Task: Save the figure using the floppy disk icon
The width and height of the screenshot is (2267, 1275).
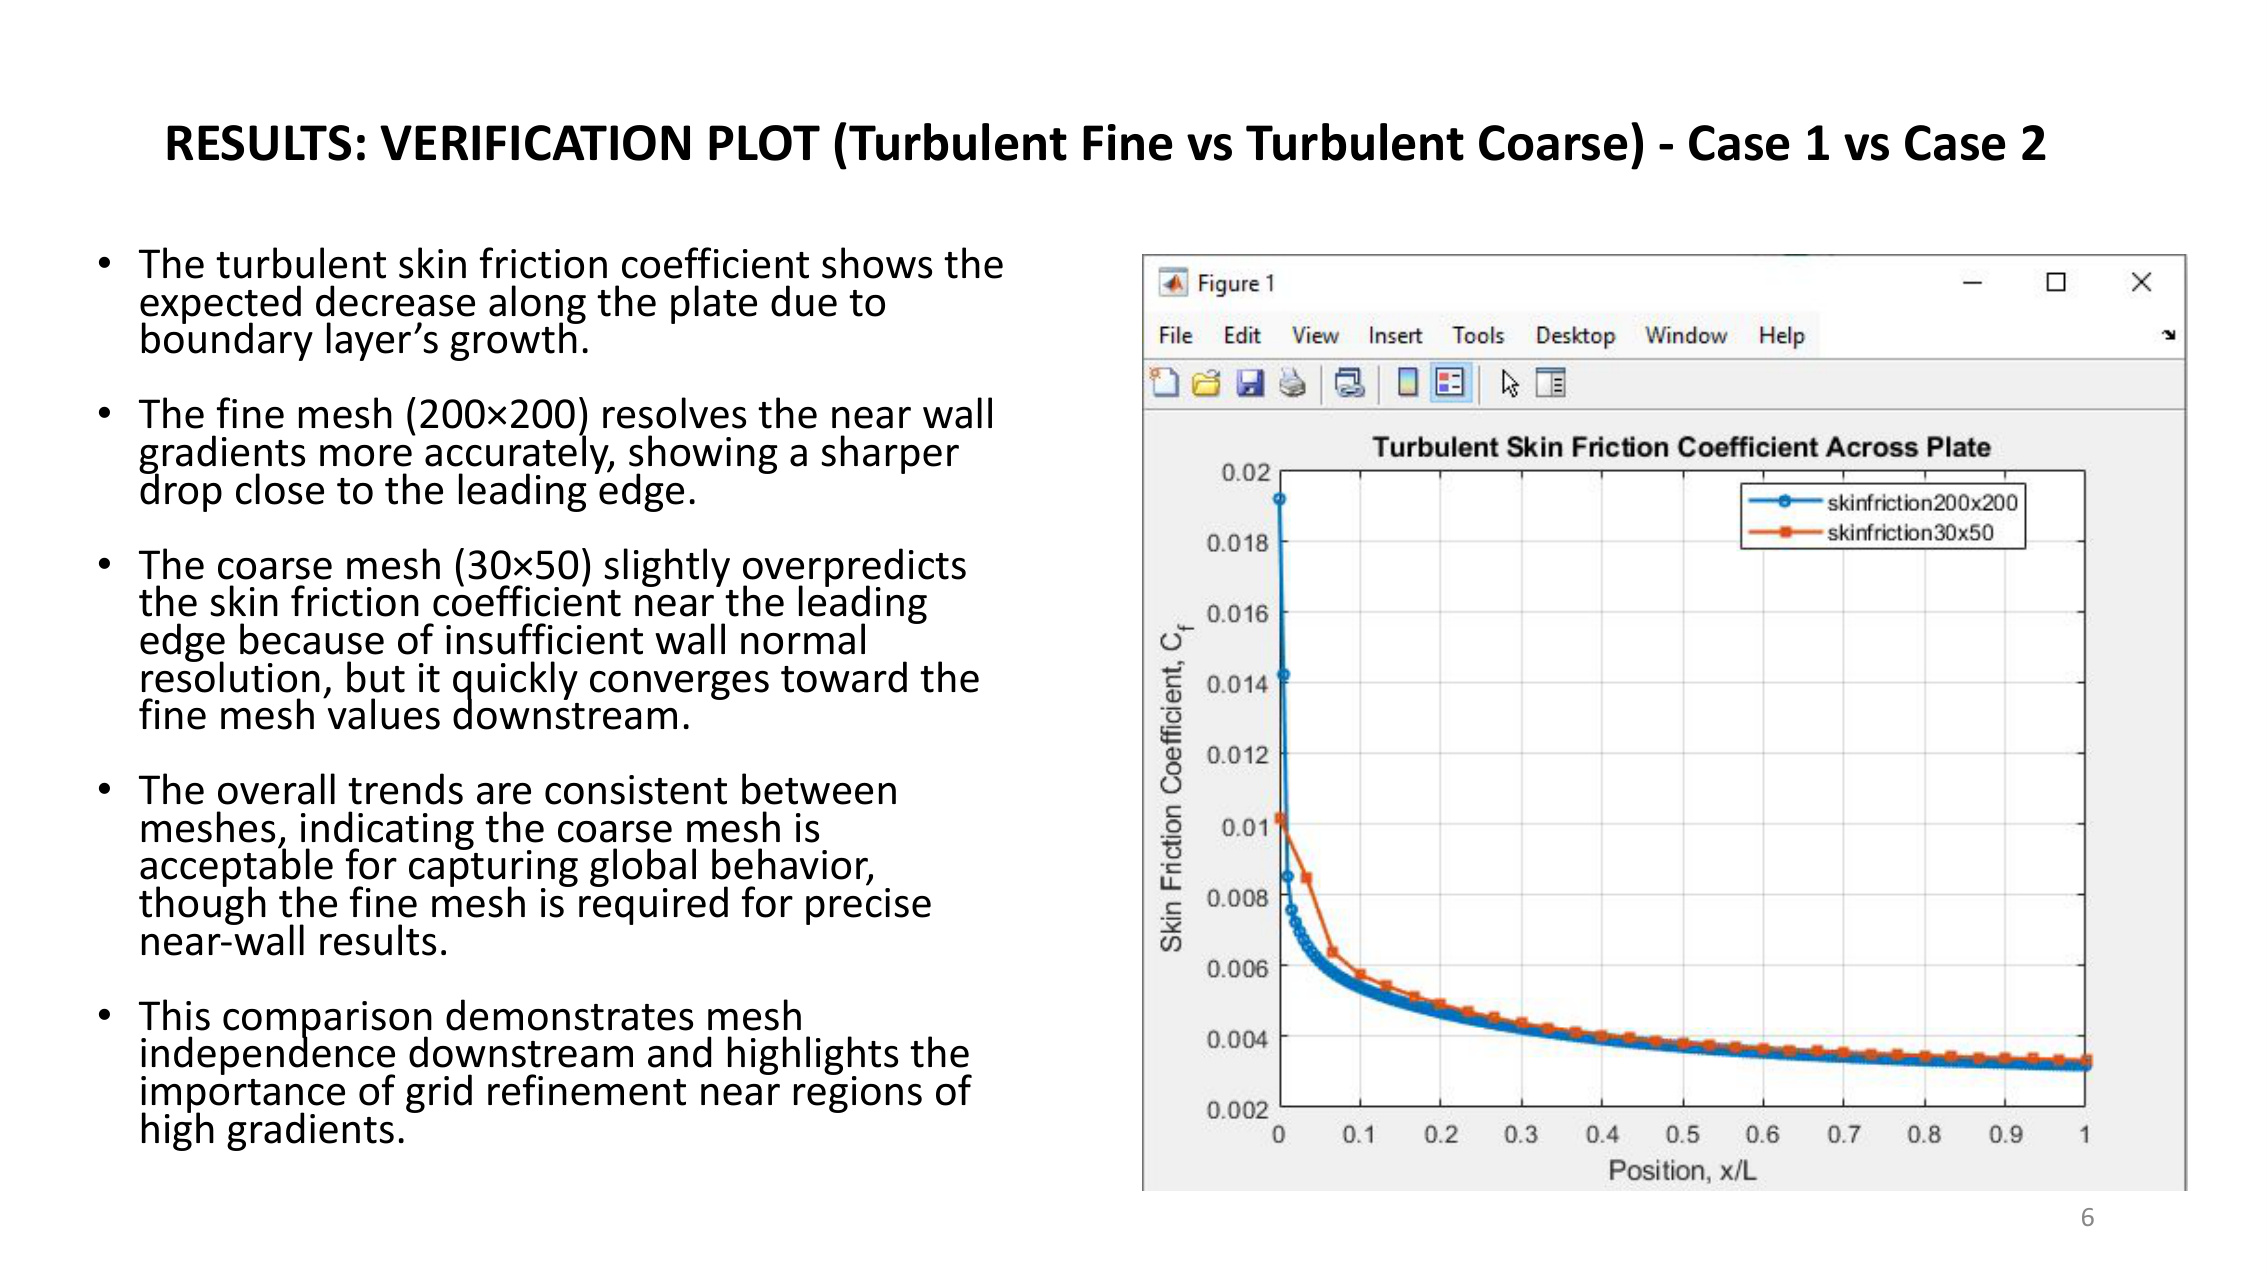Action: 1250,383
